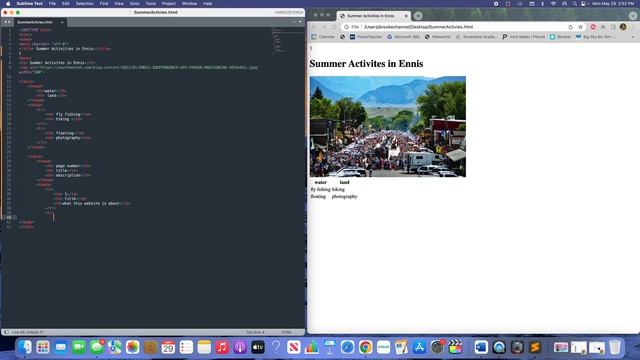Open Spotlight search in the menu bar
This screenshot has height=360, width=640.
574,4
